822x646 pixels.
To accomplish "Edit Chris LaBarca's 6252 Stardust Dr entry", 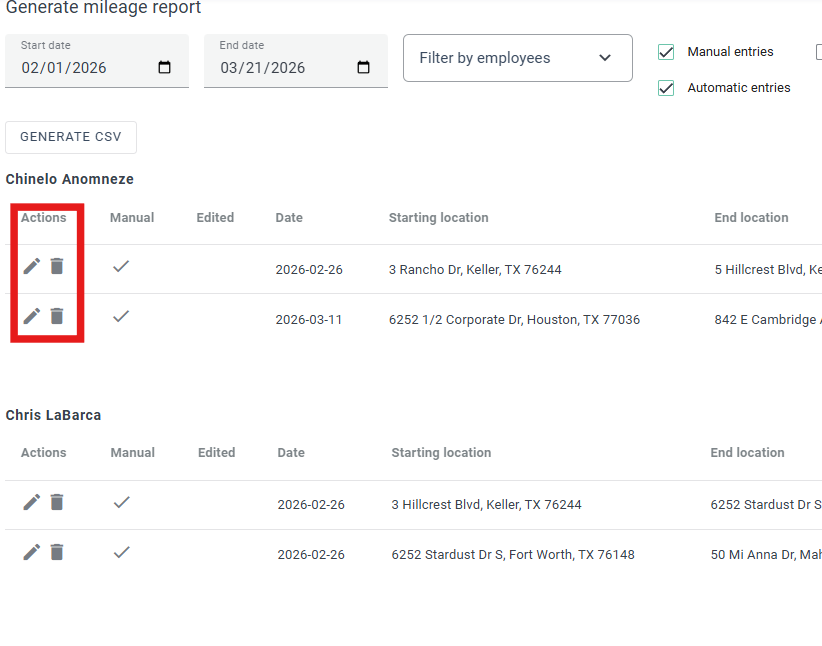I will point(32,552).
